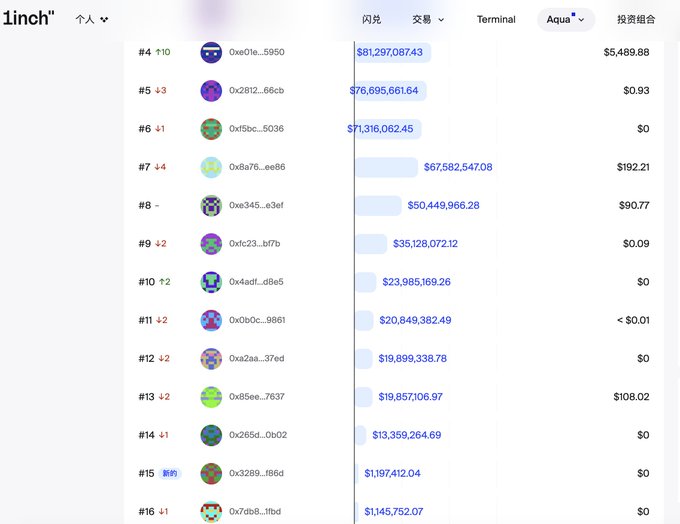Click the 1inch logo
This screenshot has width=680, height=524.
pyautogui.click(x=29, y=18)
